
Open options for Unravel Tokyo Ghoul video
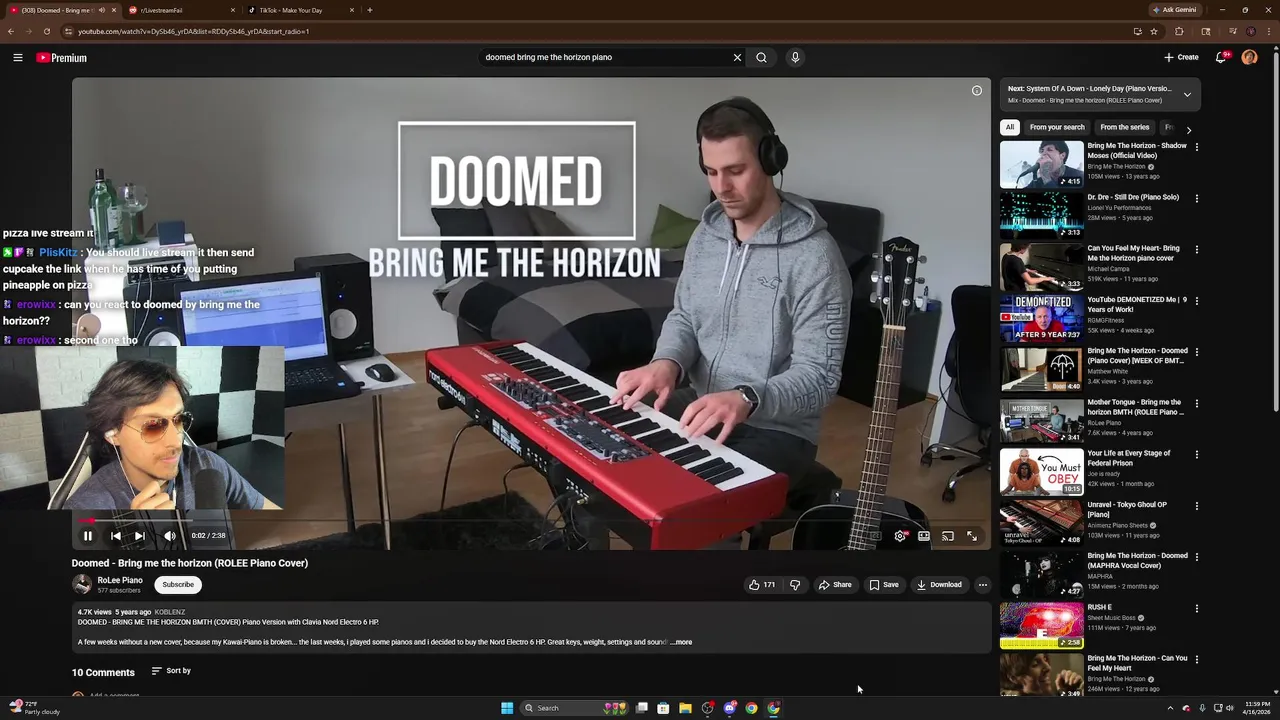1196,506
